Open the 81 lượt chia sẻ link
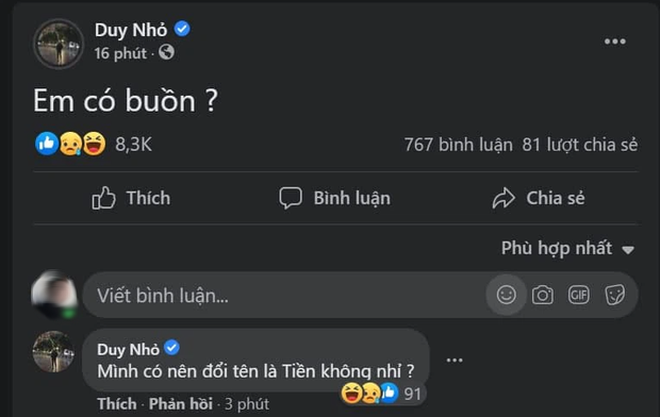The image size is (660, 417). [x=580, y=145]
